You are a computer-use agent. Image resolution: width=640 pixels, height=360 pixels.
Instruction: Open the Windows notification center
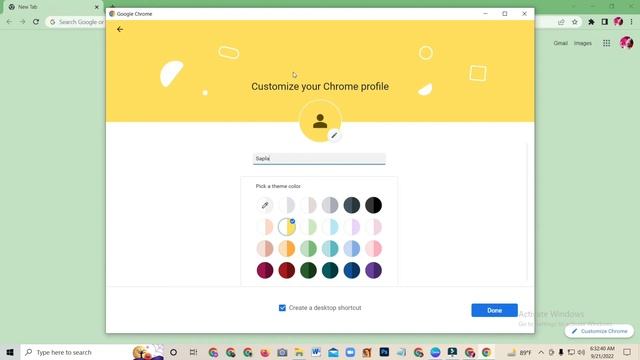(x=627, y=352)
